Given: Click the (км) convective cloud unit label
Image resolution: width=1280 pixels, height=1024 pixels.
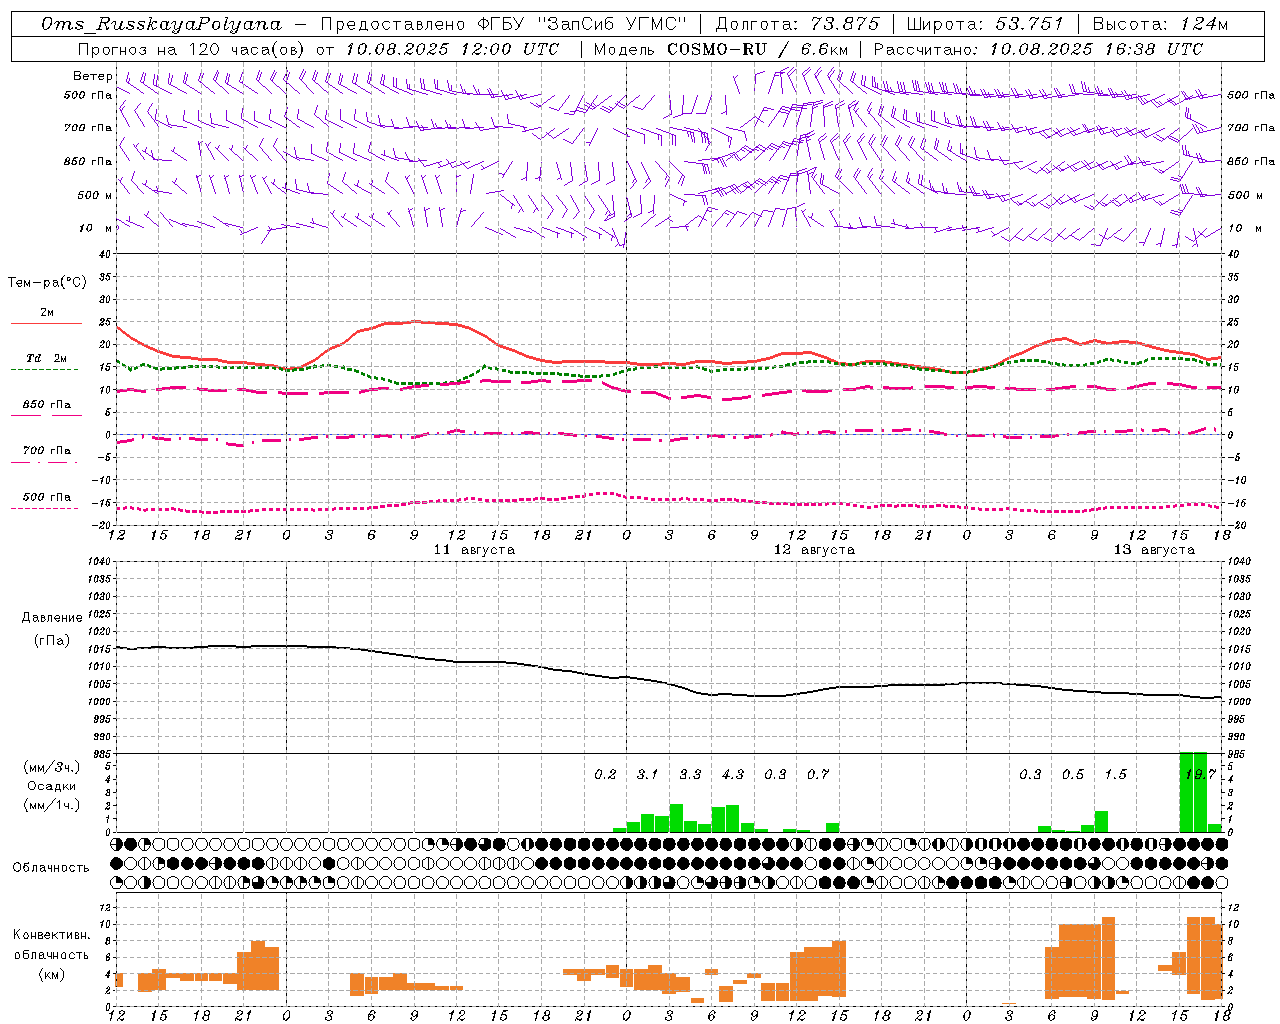Looking at the screenshot, I should [51, 974].
